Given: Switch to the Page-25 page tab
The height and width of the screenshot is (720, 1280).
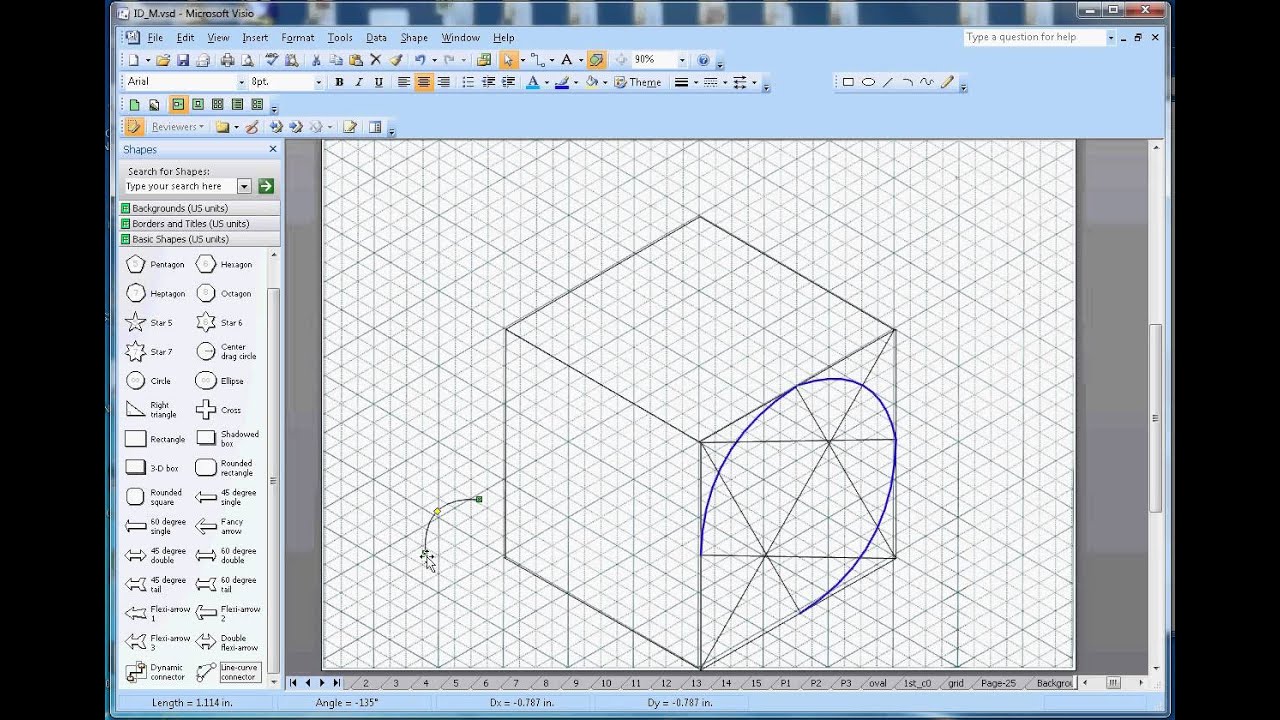Looking at the screenshot, I should tap(998, 683).
